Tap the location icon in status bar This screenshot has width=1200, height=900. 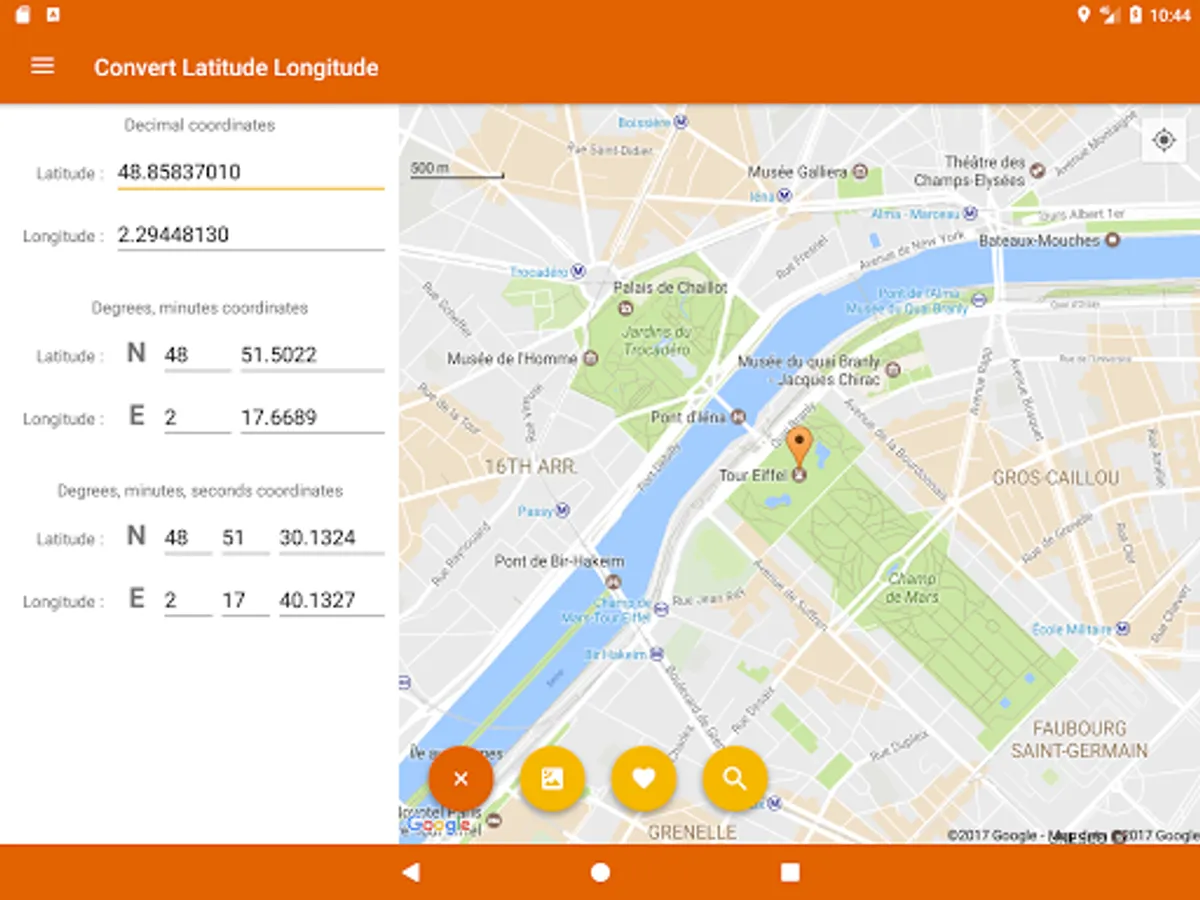(x=1084, y=15)
